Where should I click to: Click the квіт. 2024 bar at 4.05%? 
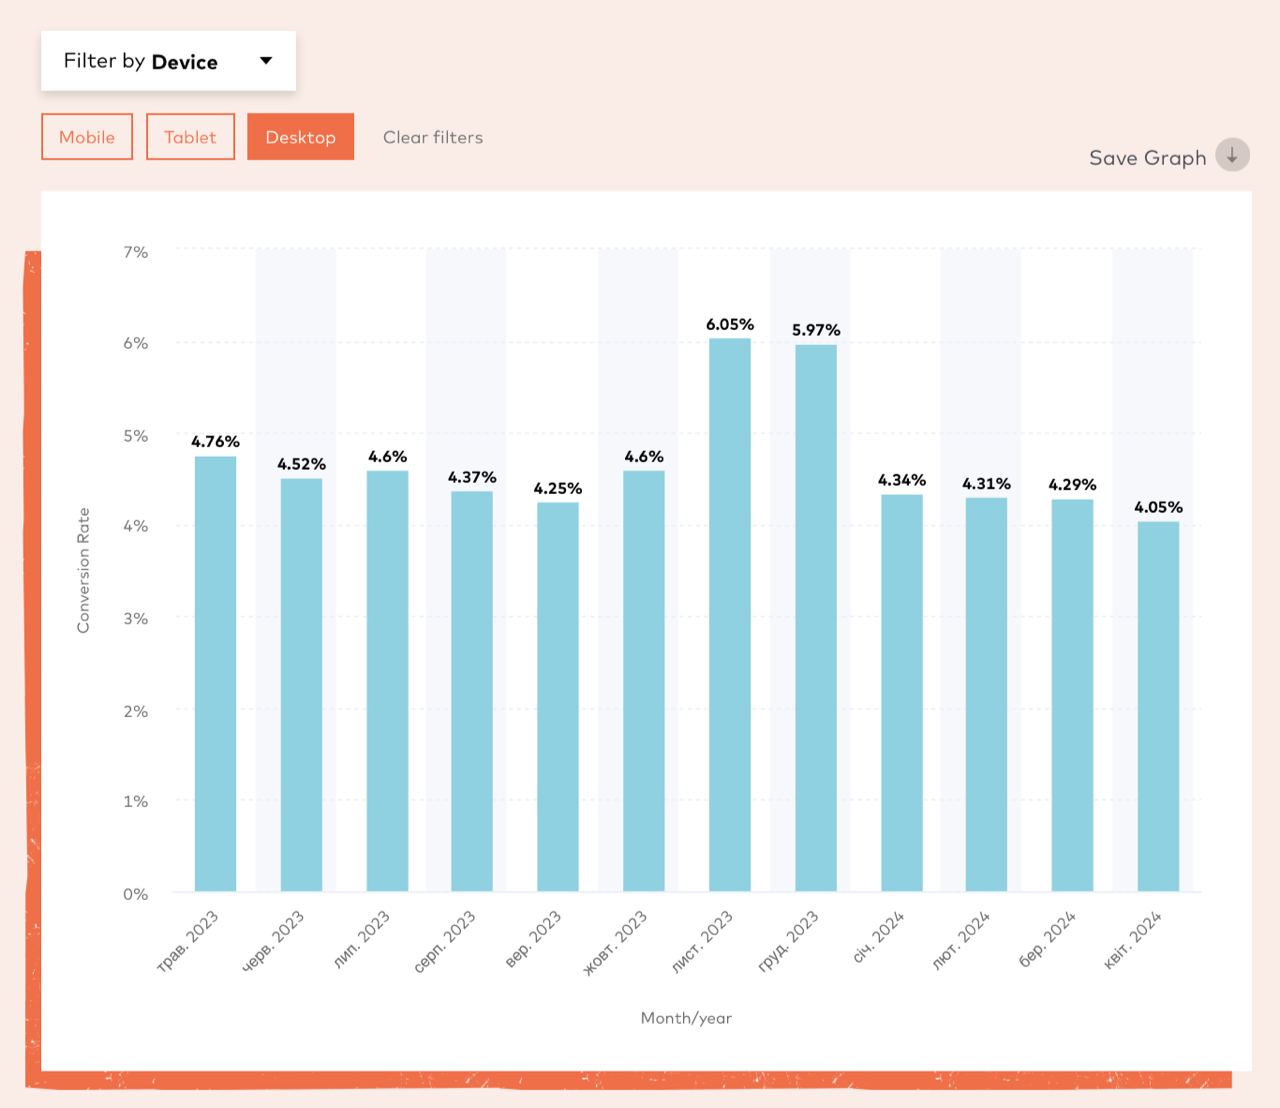point(1158,706)
